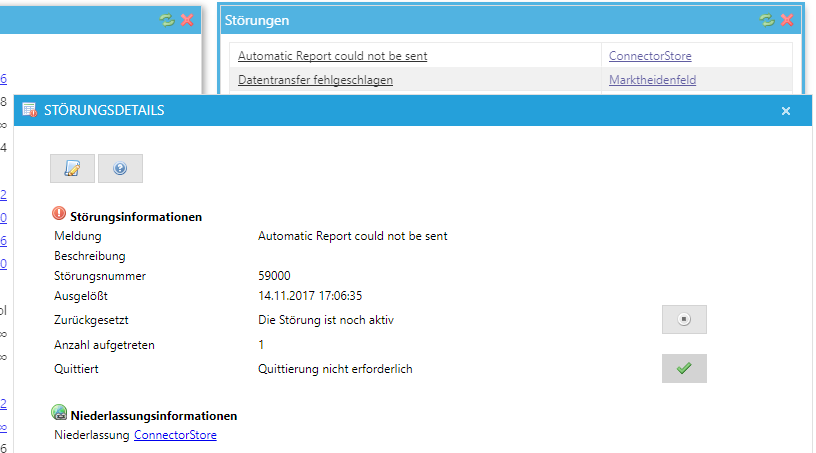Click the Störungsdetails title bar icon
The height and width of the screenshot is (453, 816).
(29, 110)
